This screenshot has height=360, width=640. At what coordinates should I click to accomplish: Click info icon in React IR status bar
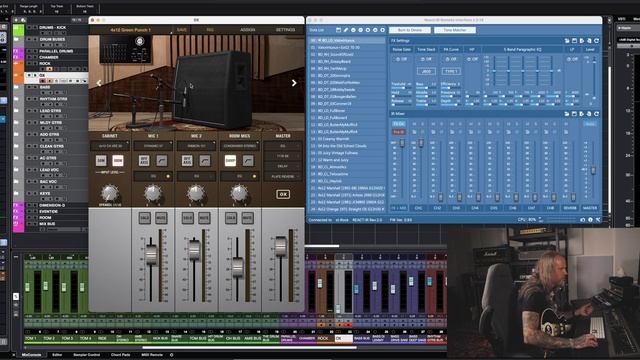[590, 220]
